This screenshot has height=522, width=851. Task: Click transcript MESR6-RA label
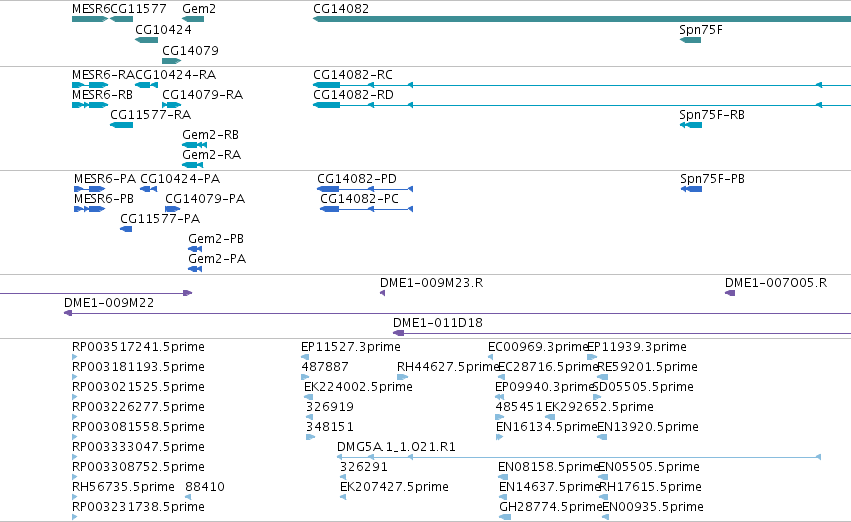[103, 74]
